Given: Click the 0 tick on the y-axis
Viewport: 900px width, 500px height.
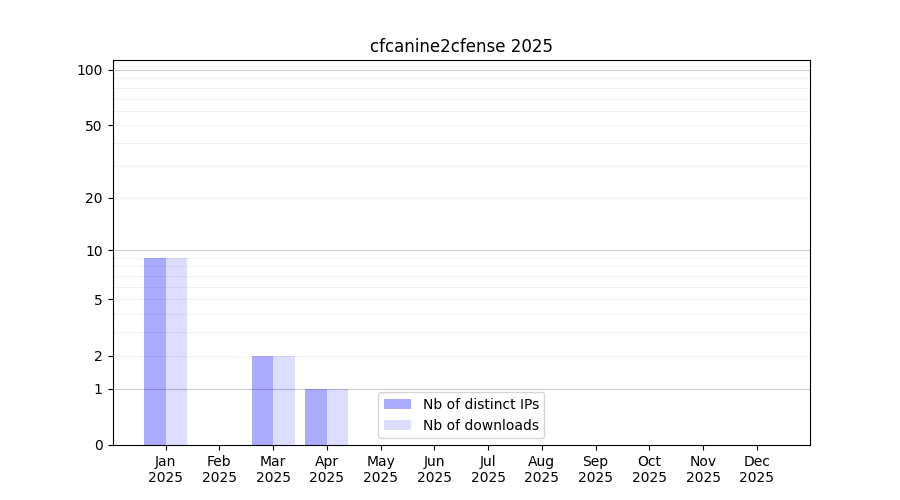Looking at the screenshot, I should click(98, 445).
